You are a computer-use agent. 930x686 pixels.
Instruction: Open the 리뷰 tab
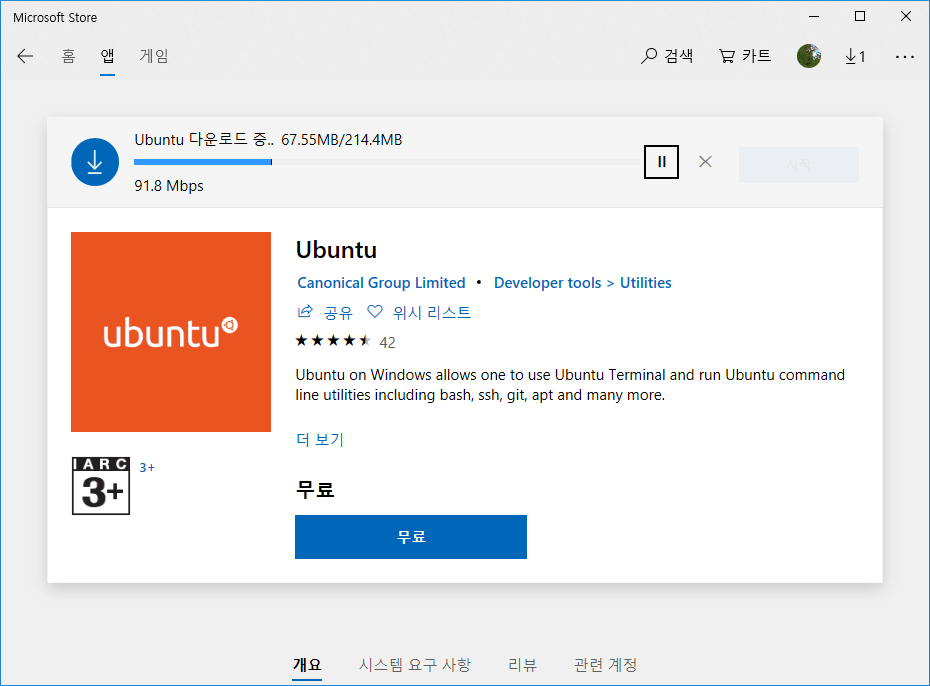coord(522,665)
